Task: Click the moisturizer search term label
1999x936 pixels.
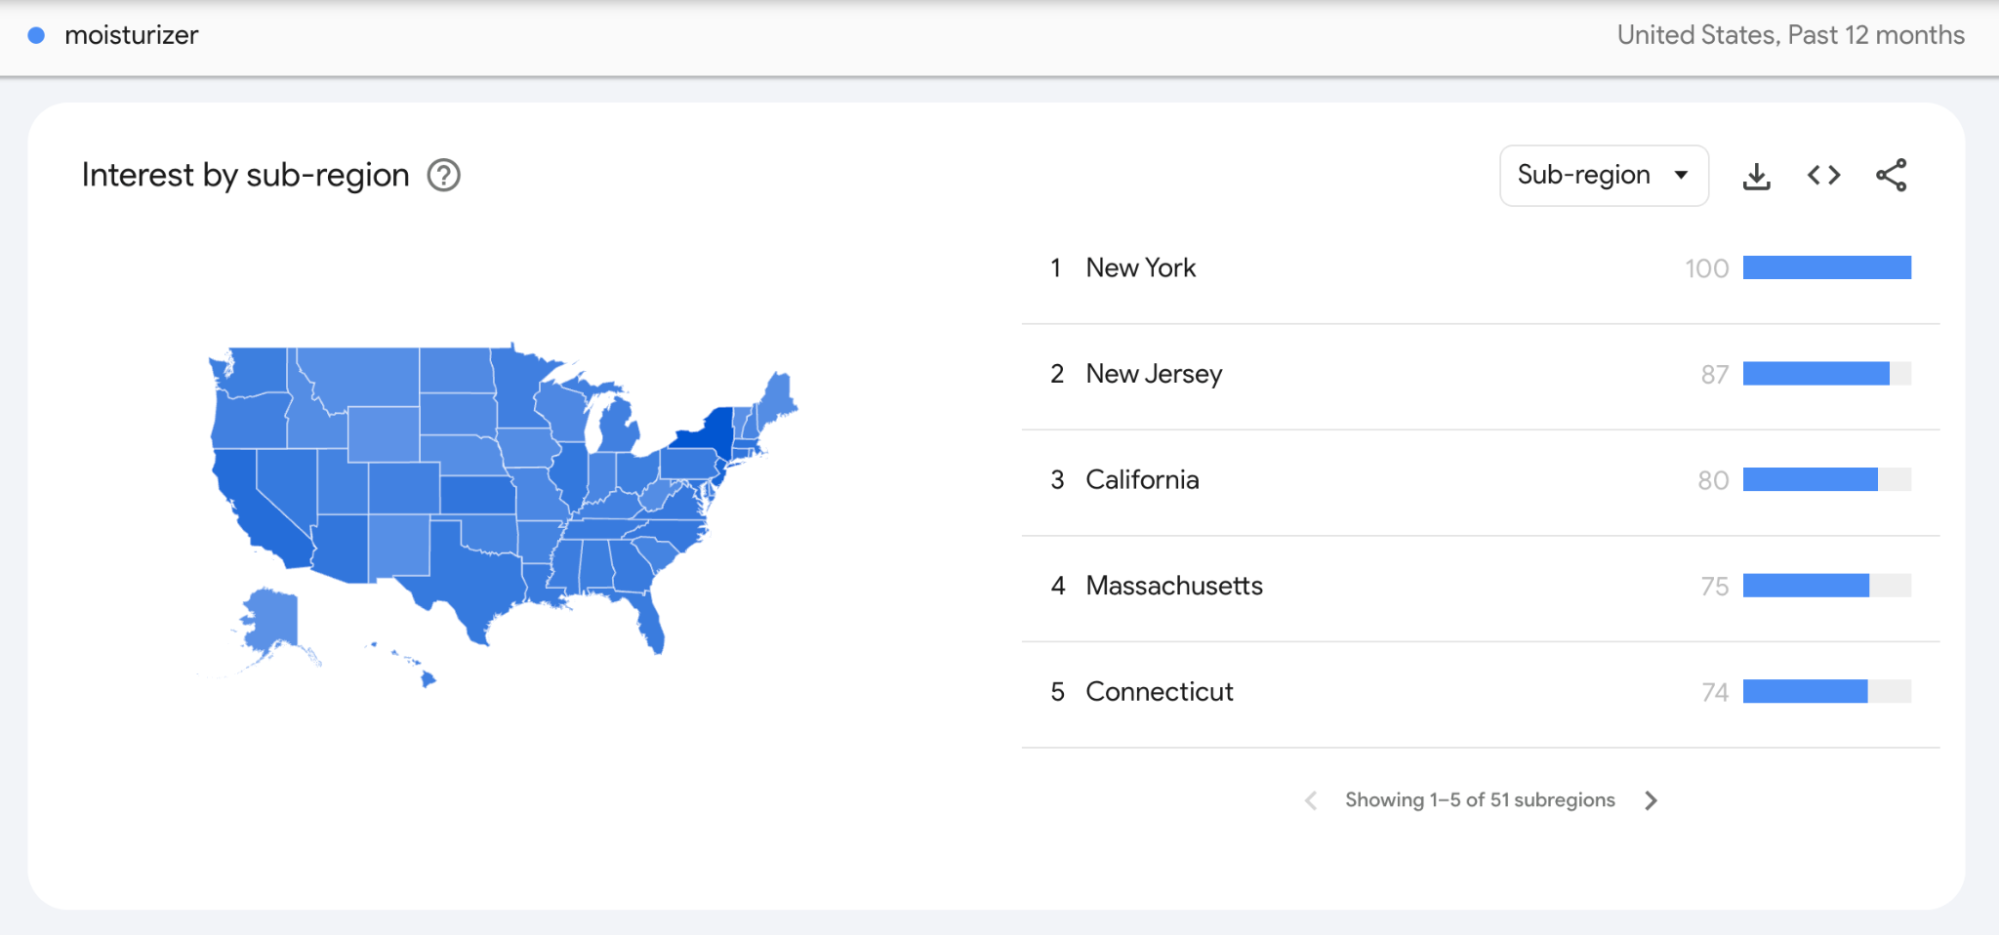Action: click(130, 34)
